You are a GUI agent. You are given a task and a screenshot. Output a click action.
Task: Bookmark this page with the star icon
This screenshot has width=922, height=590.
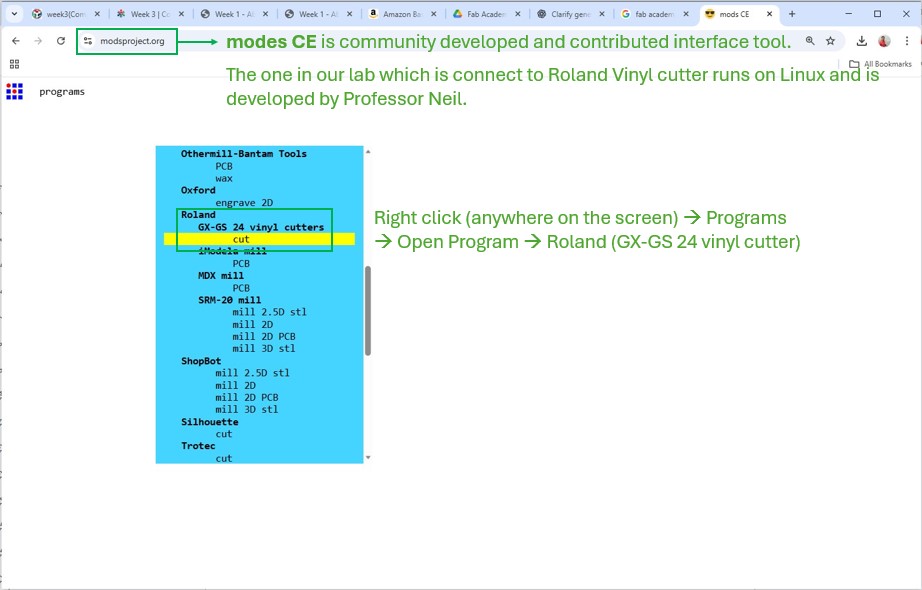tap(830, 41)
